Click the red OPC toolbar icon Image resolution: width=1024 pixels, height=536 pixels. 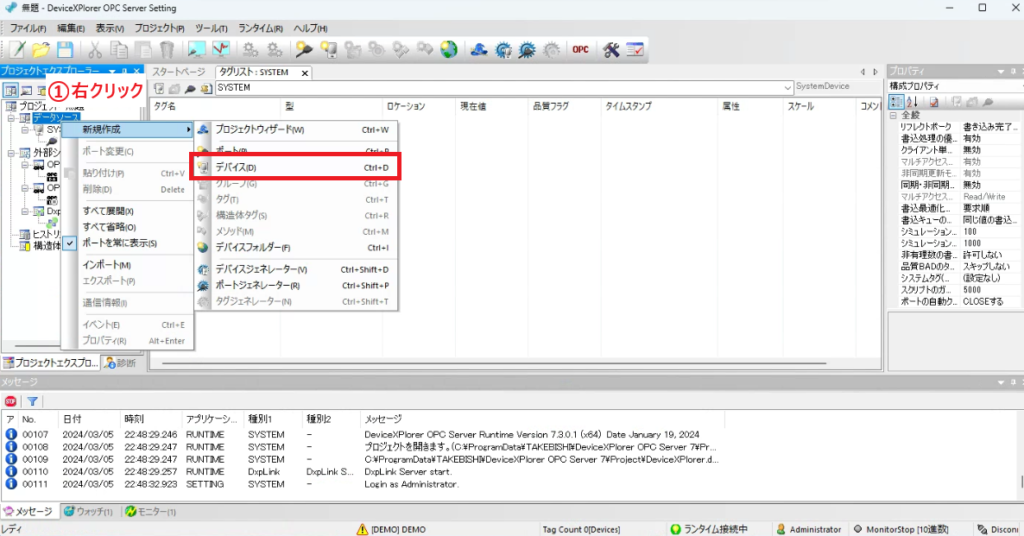coord(581,50)
